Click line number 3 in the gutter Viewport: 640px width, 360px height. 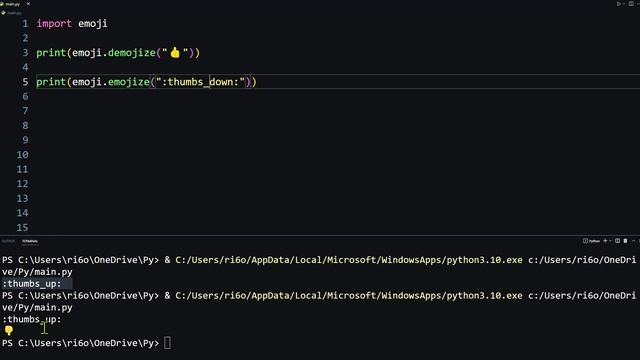click(25, 53)
